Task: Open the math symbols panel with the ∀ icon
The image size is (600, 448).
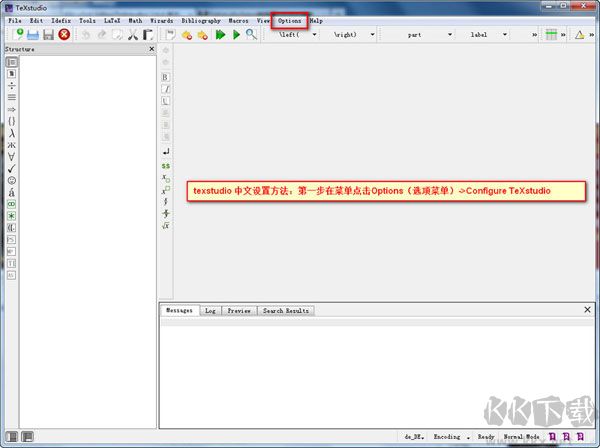Action: pos(12,156)
